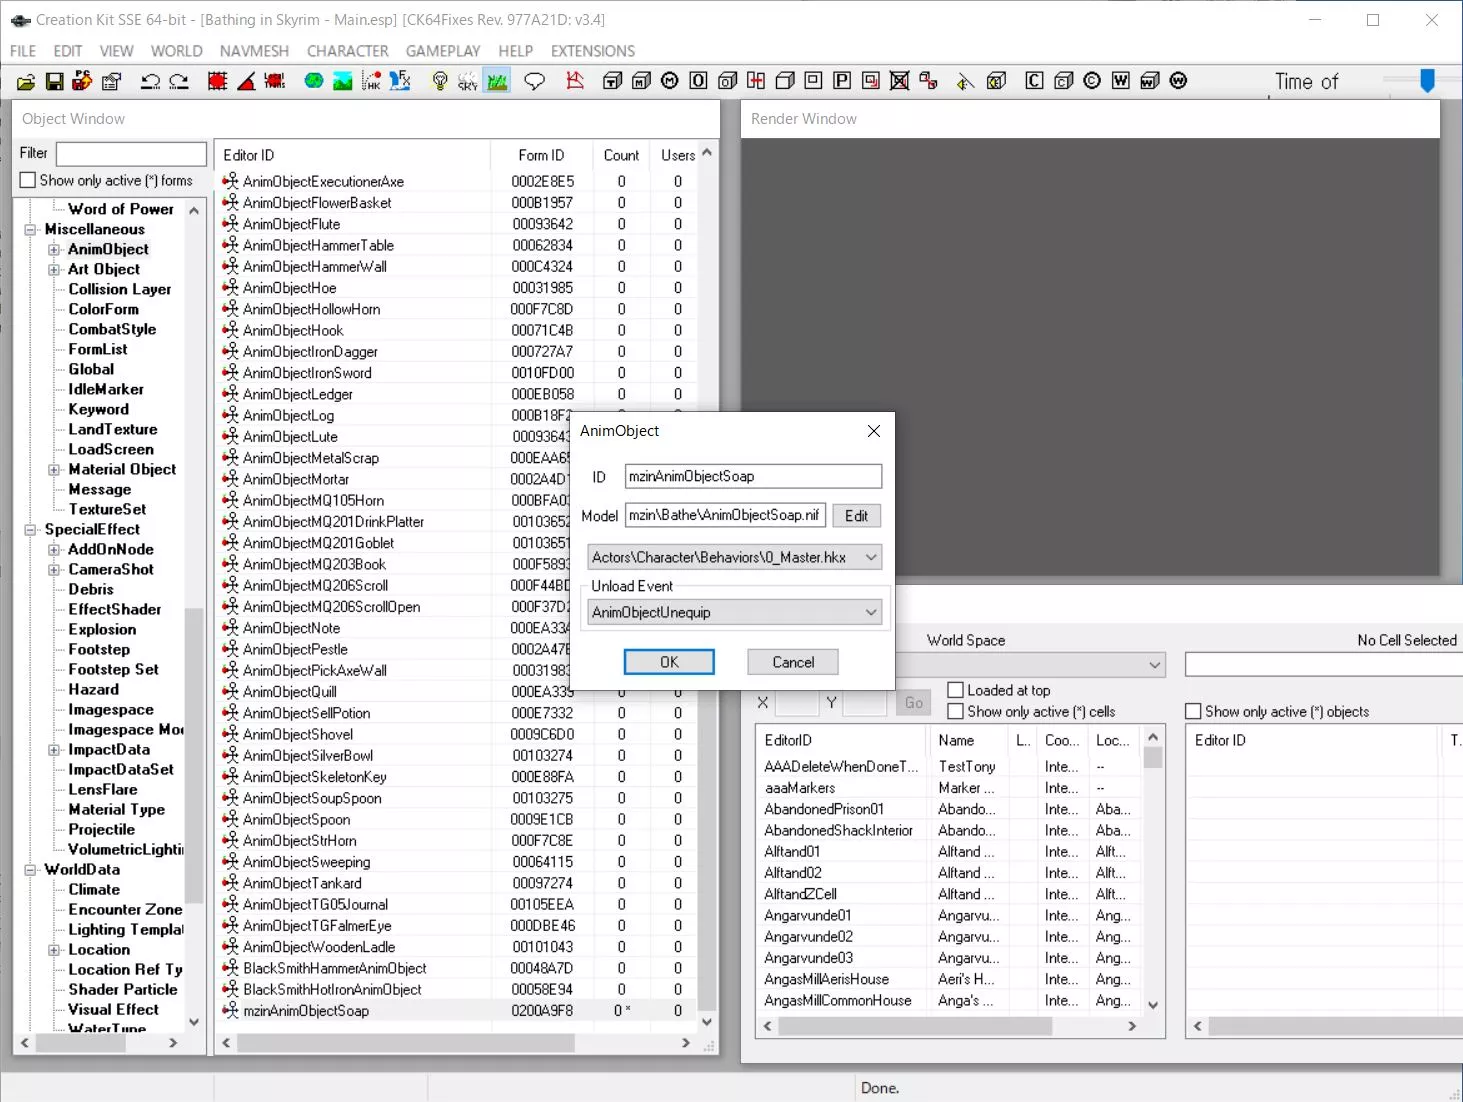Click the Object Window list vertical scrollbar
This screenshot has width=1463, height=1102.
[707, 585]
